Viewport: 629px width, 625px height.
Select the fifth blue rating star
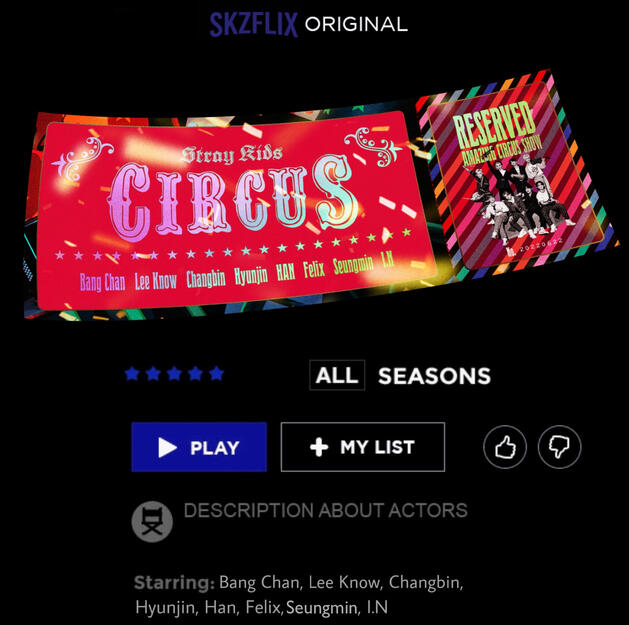[216, 374]
